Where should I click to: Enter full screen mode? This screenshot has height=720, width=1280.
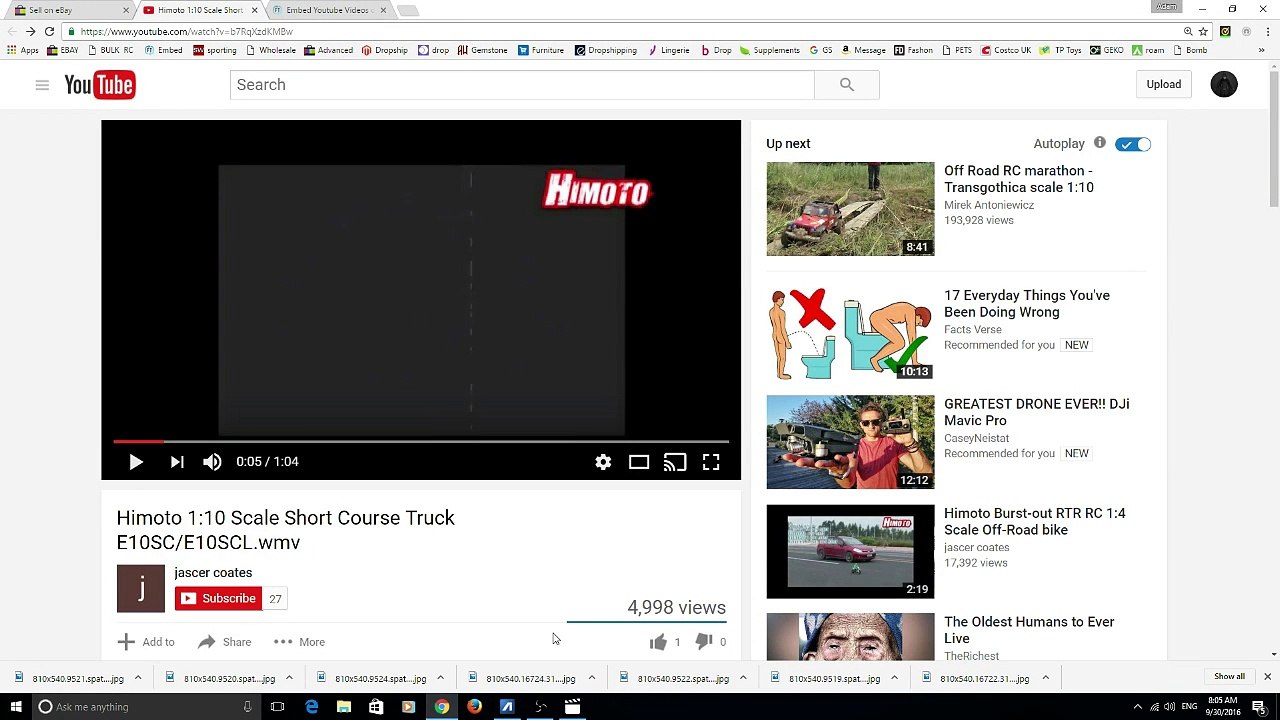point(711,462)
